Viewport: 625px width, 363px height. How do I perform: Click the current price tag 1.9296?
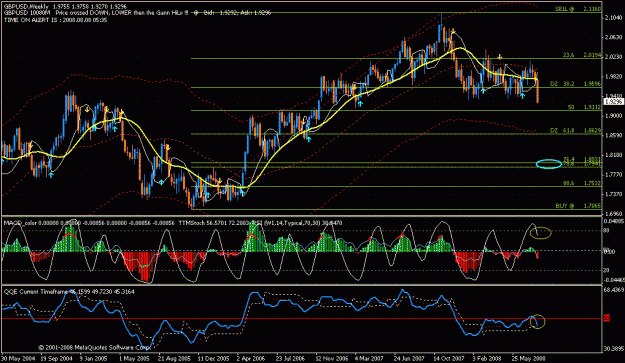click(613, 102)
